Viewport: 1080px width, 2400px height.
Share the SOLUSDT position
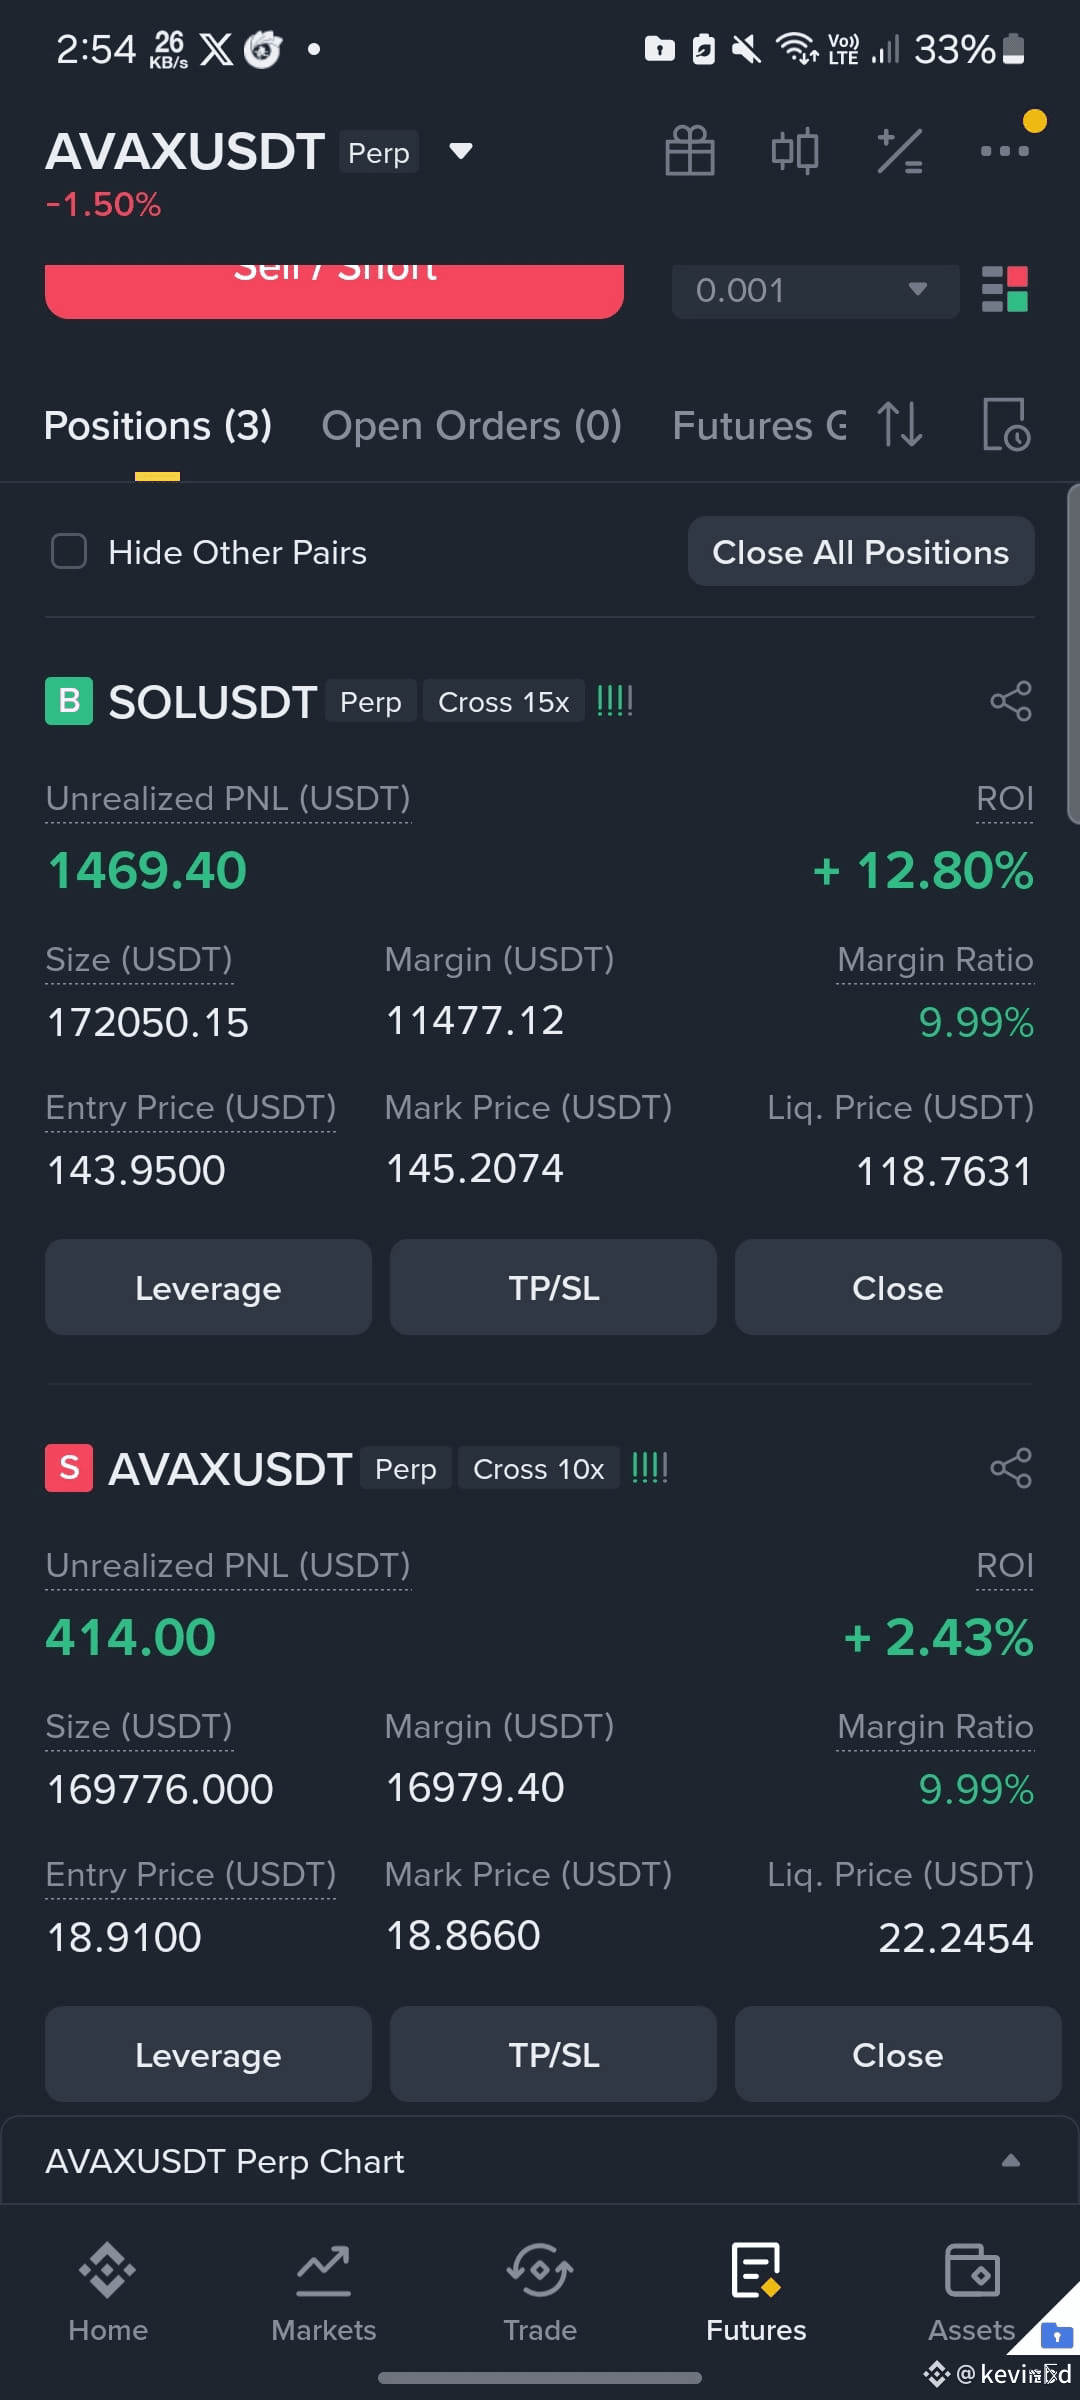tap(1011, 701)
